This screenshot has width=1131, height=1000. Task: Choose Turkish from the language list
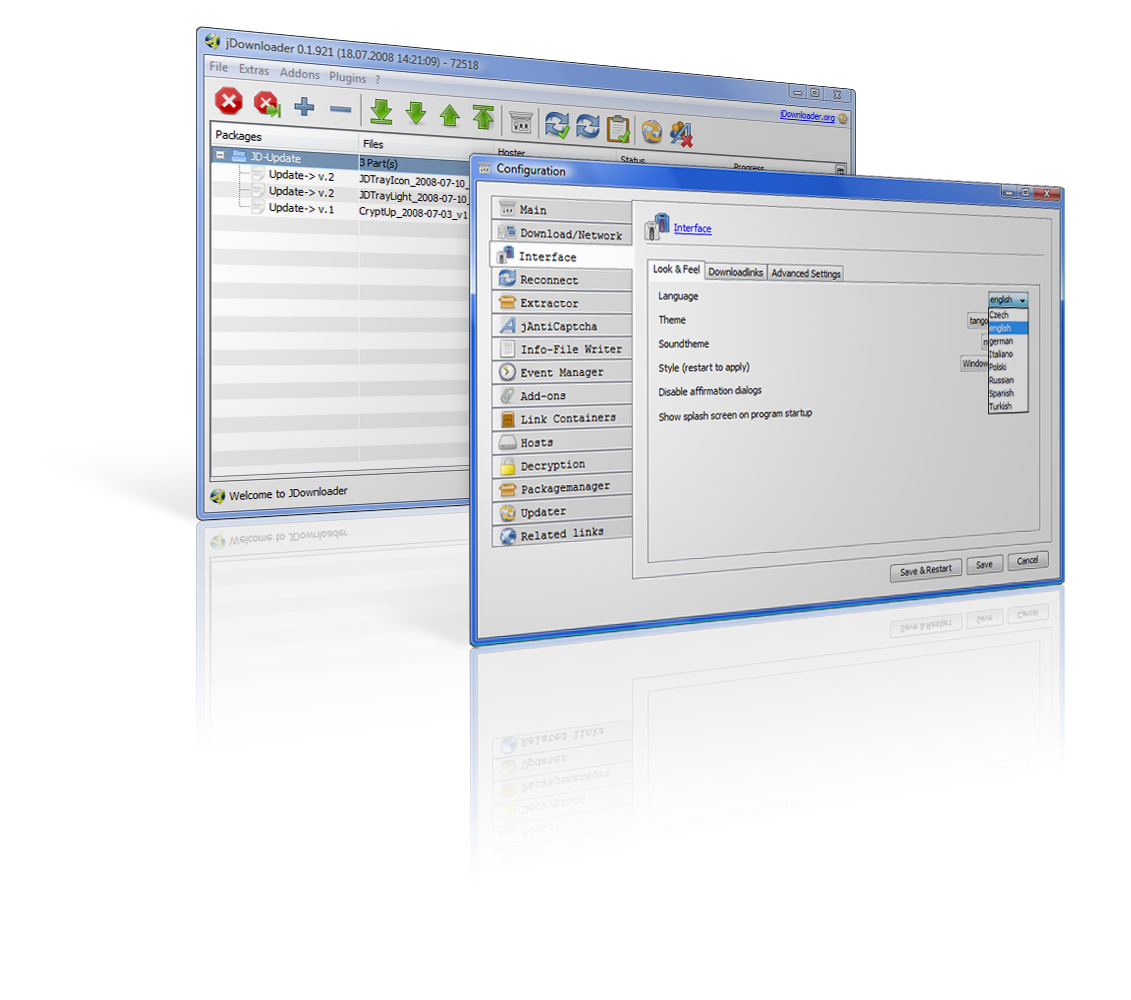[1000, 407]
